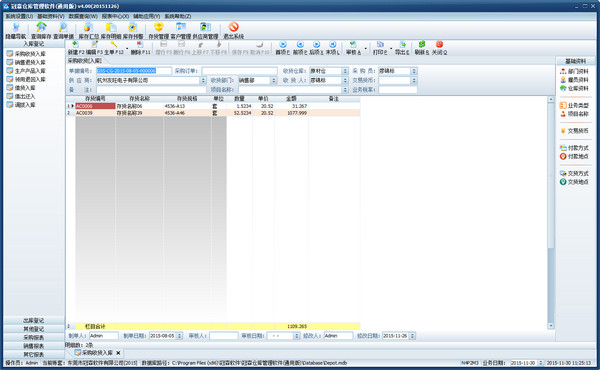Open the 审核 dropdown arrow
This screenshot has width=600, height=370.
pos(365,49)
